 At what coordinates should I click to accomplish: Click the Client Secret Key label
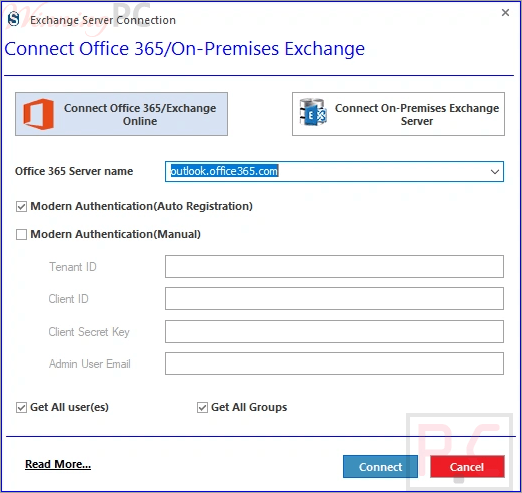point(89,332)
